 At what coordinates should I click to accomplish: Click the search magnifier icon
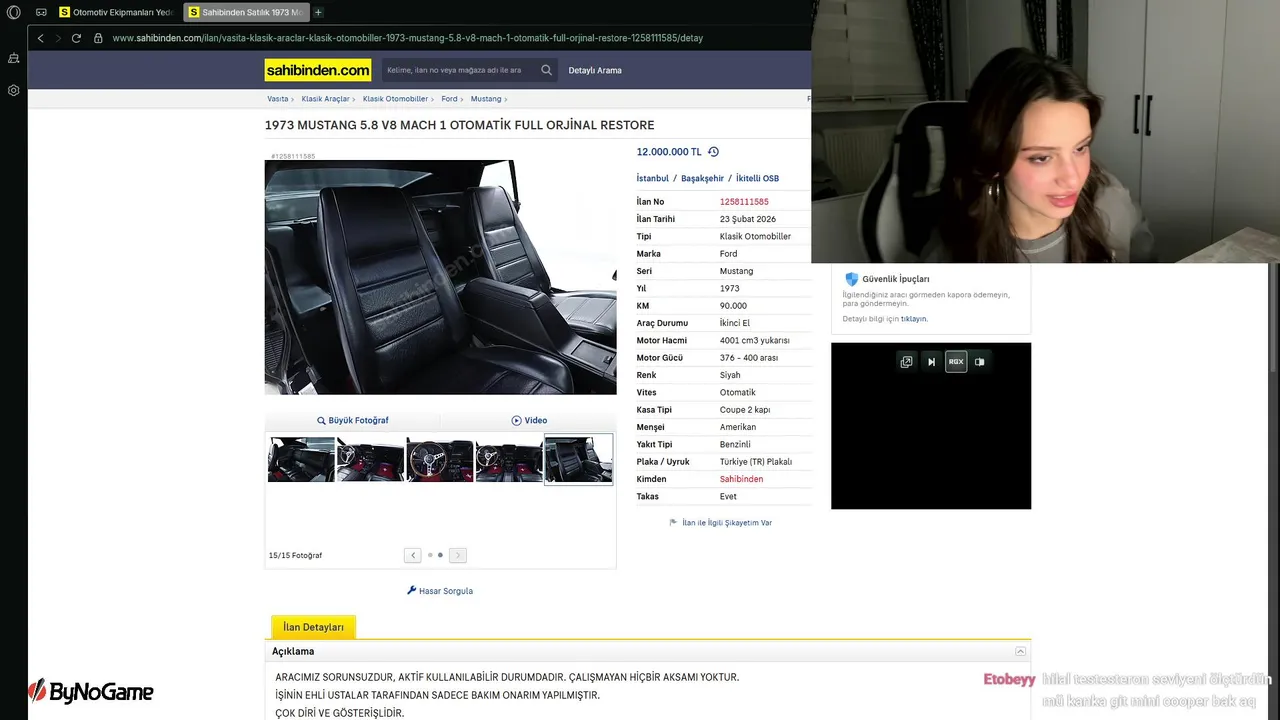(x=546, y=70)
